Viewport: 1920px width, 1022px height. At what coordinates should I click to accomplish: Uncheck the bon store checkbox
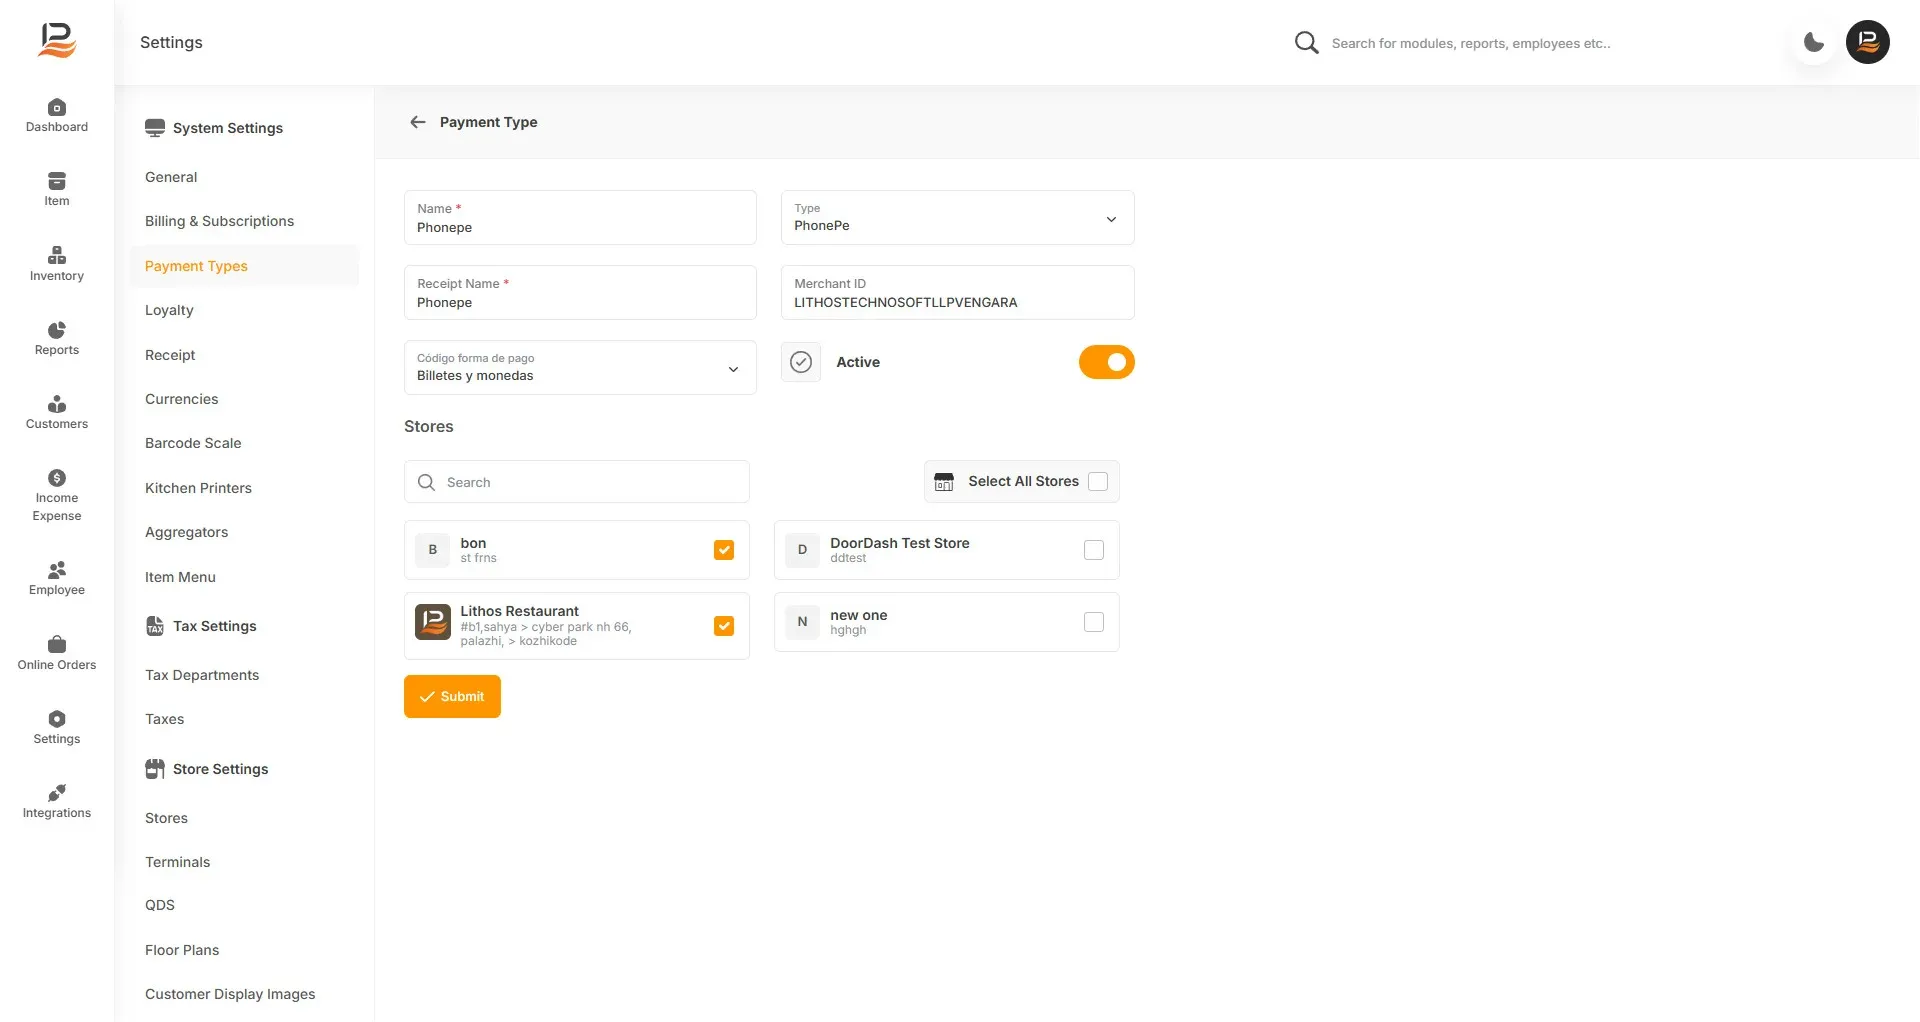coord(724,550)
